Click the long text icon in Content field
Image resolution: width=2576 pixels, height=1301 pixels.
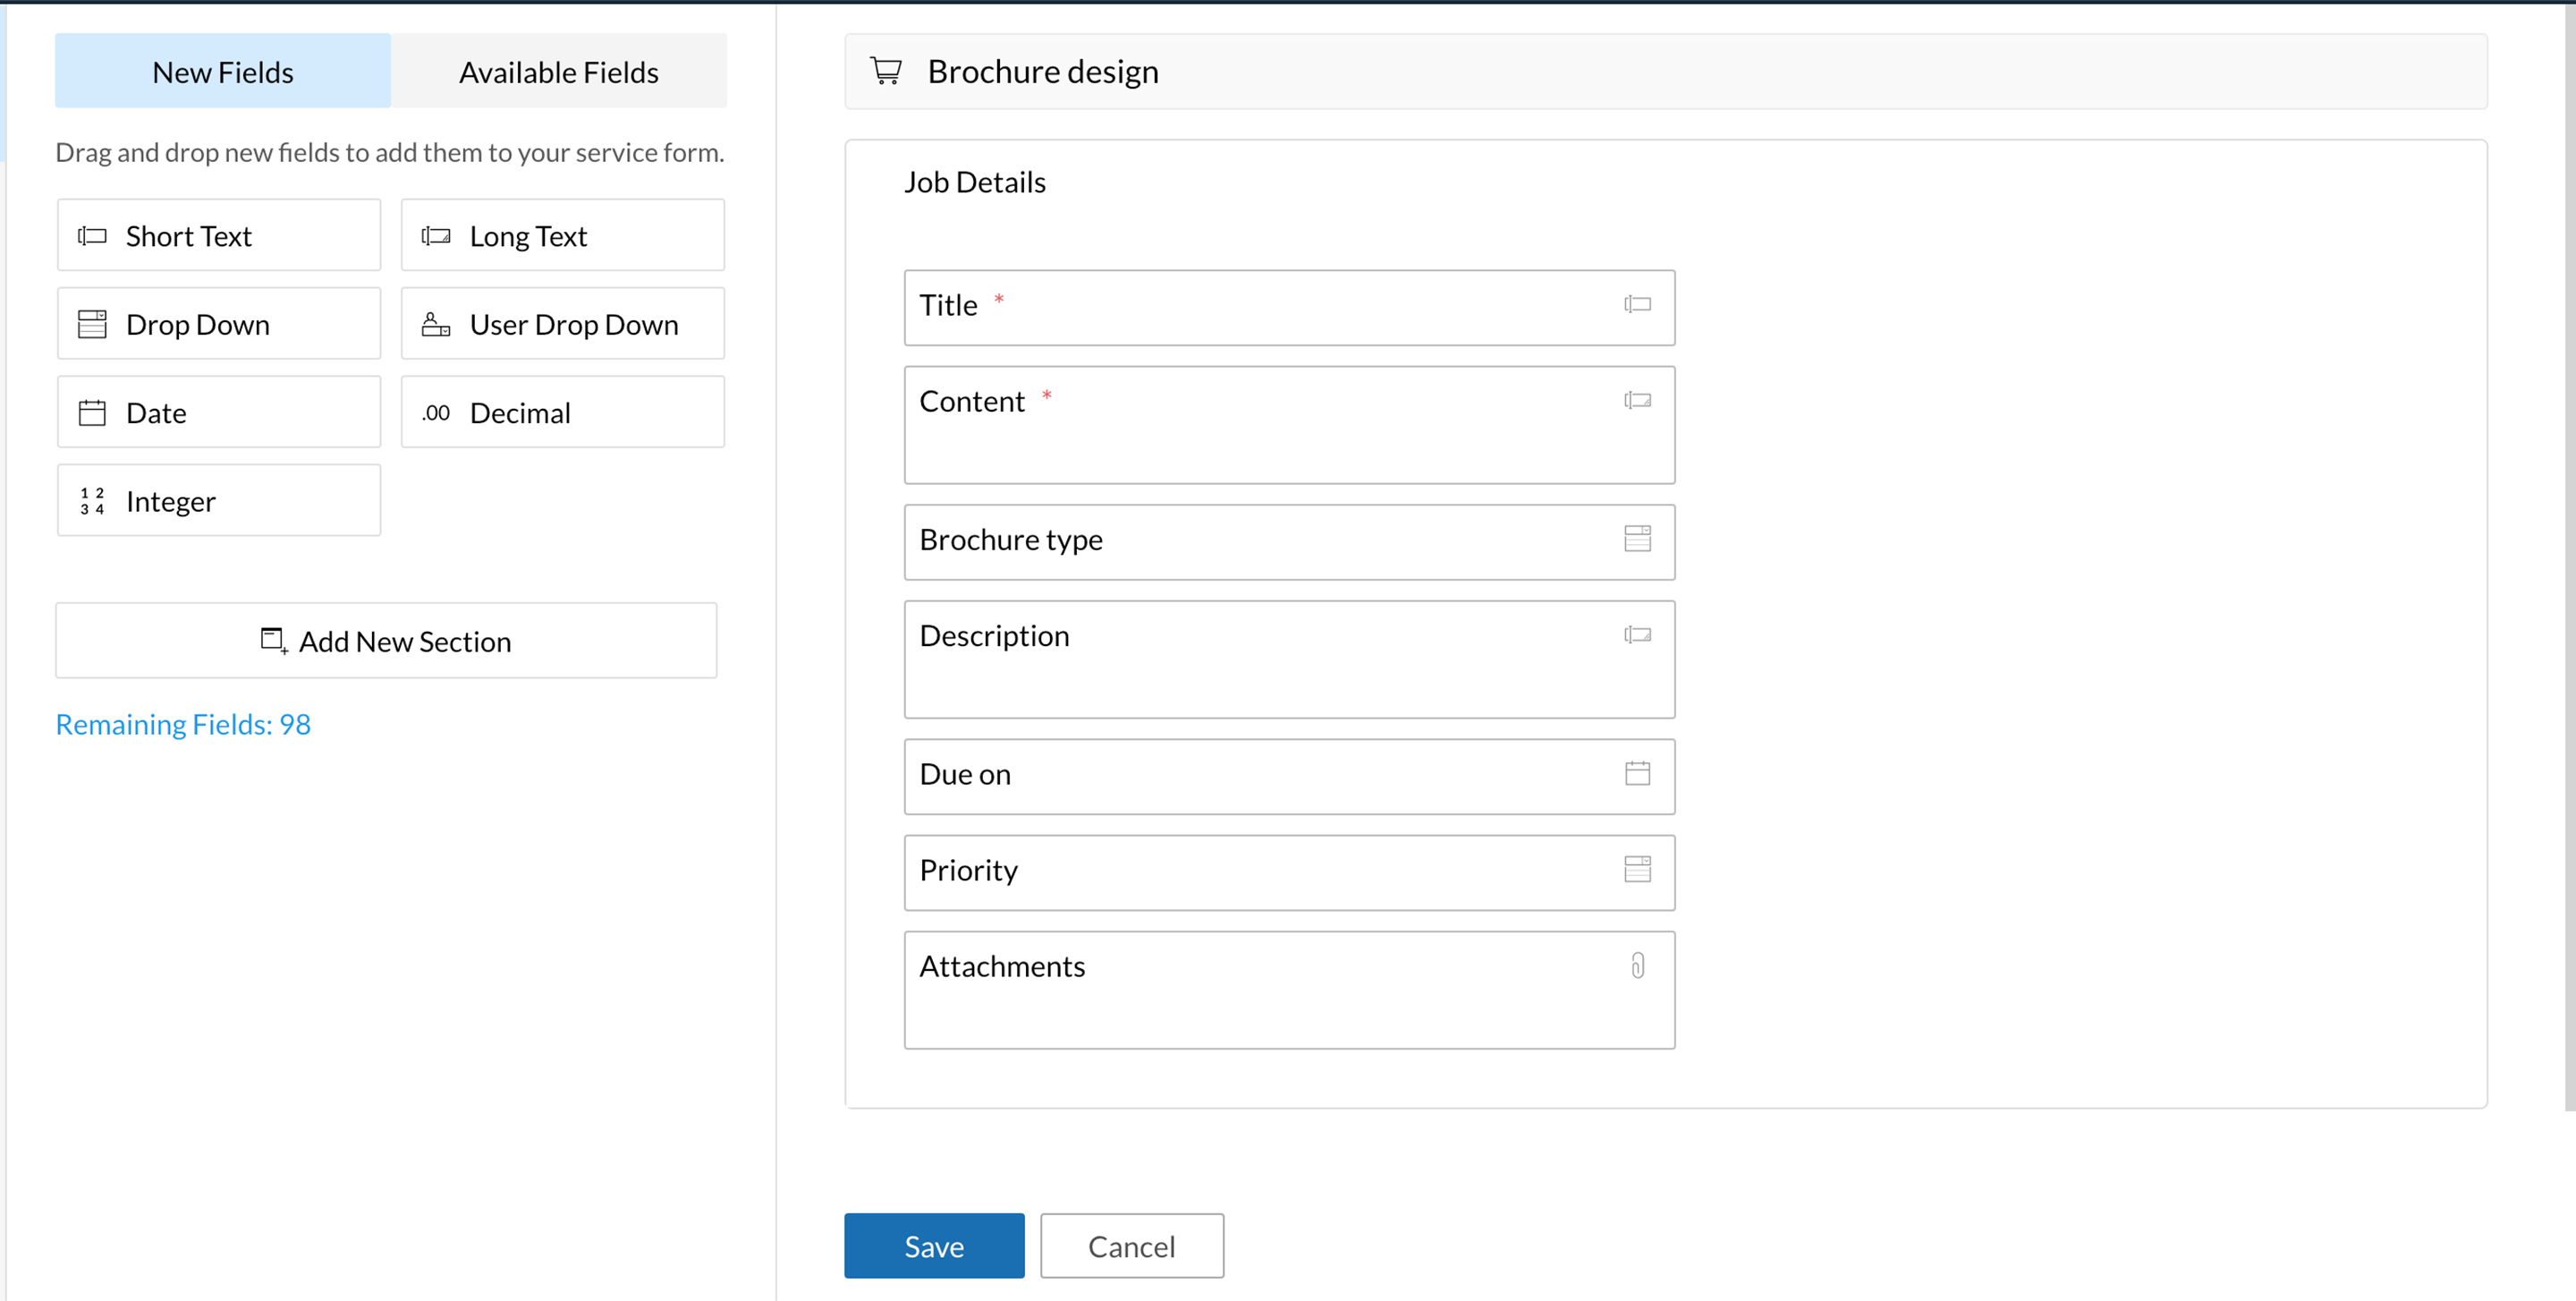coord(1637,400)
